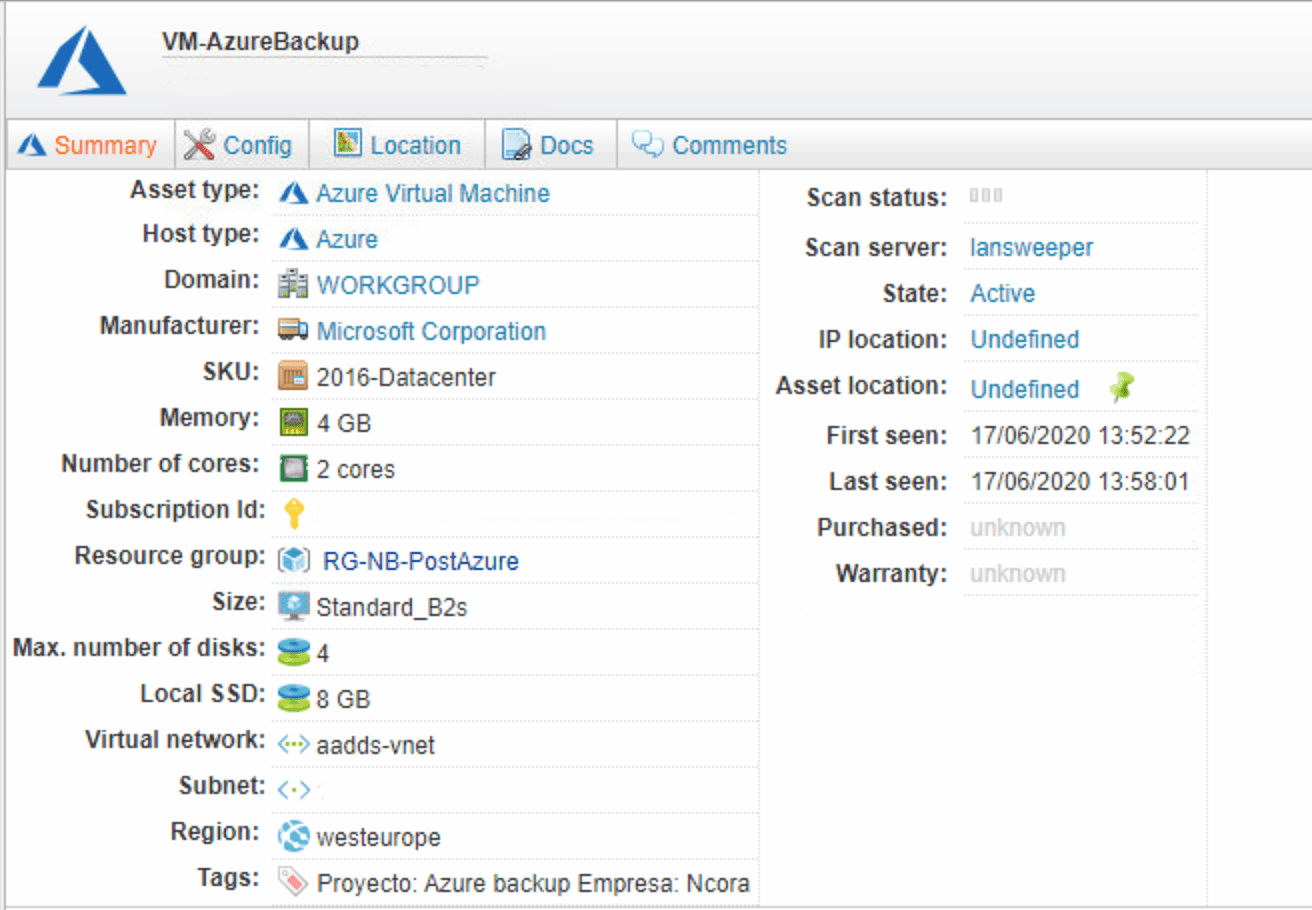Click the Active state link
The image size is (1312, 910).
click(1003, 293)
